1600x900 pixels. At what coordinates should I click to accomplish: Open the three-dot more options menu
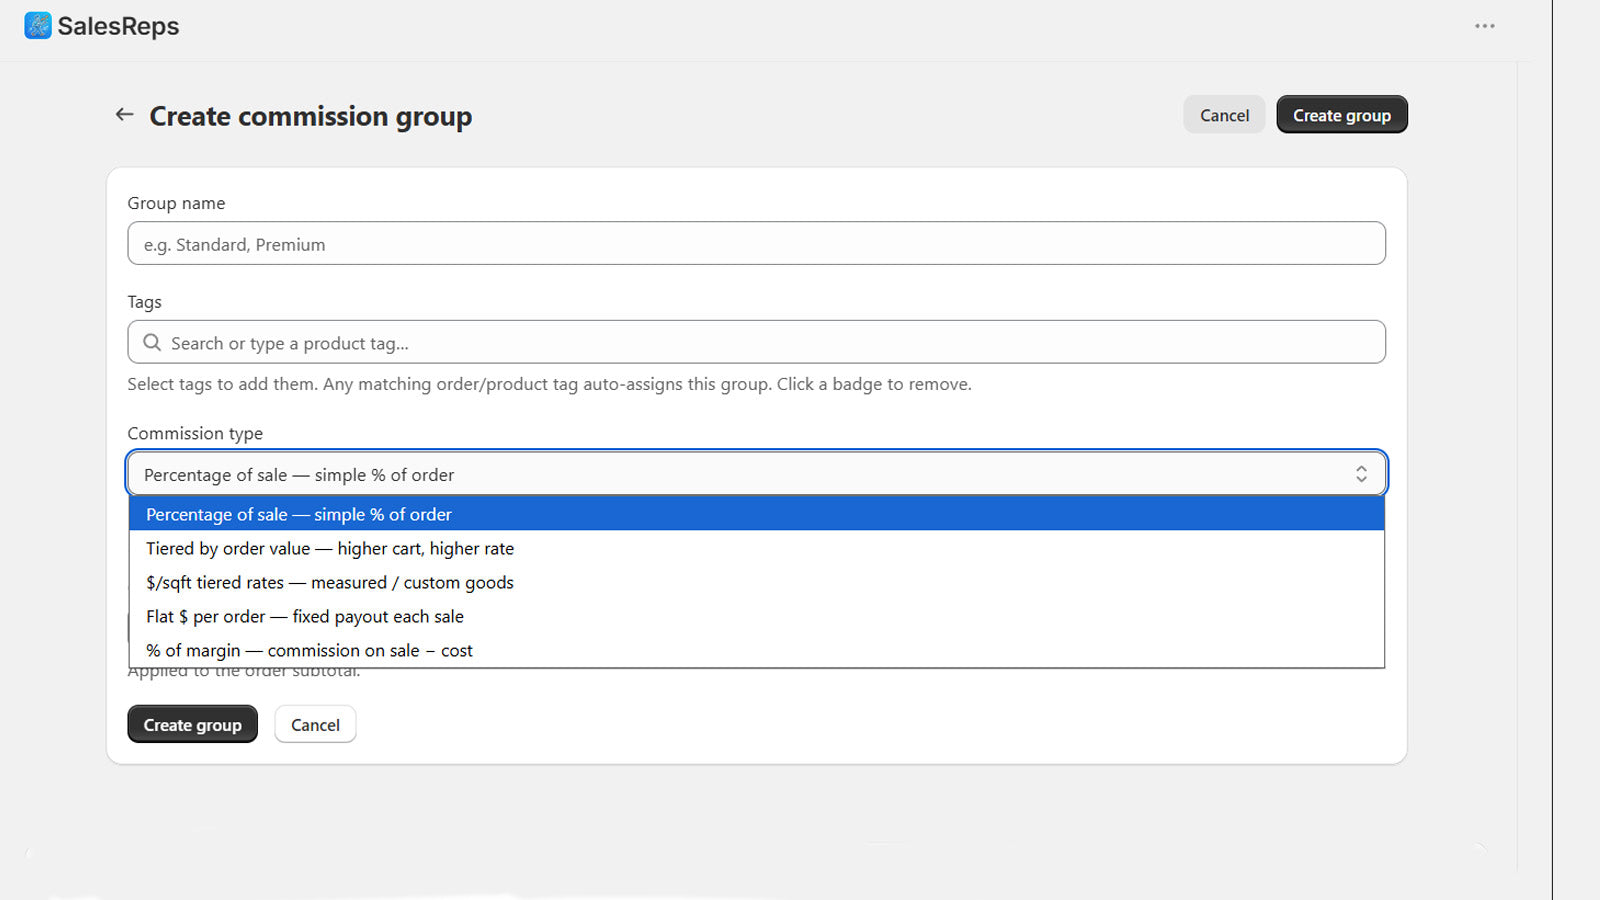(1485, 26)
